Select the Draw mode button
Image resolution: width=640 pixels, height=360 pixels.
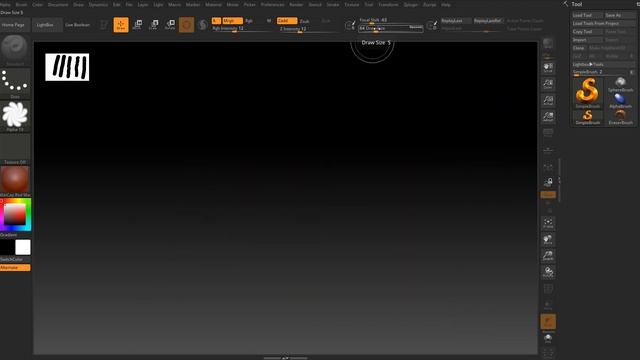tap(121, 25)
